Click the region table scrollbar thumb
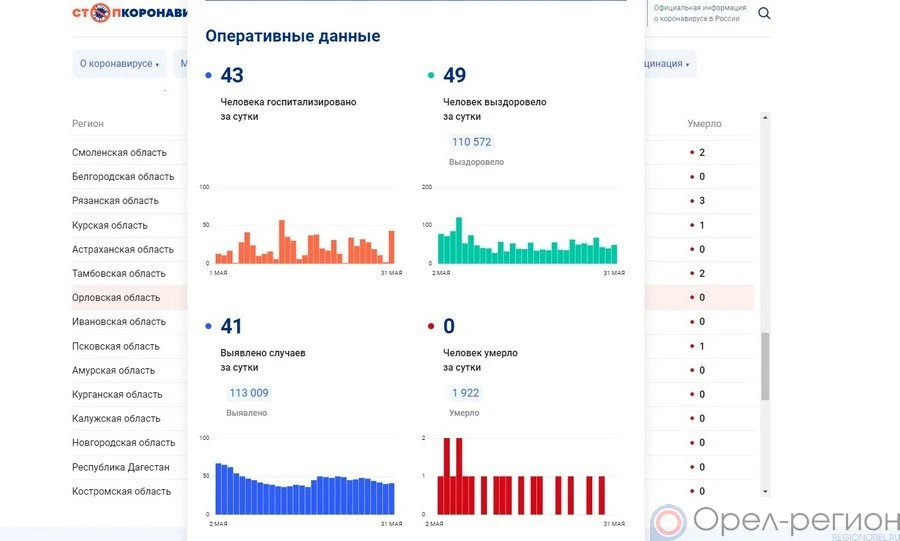 765,365
